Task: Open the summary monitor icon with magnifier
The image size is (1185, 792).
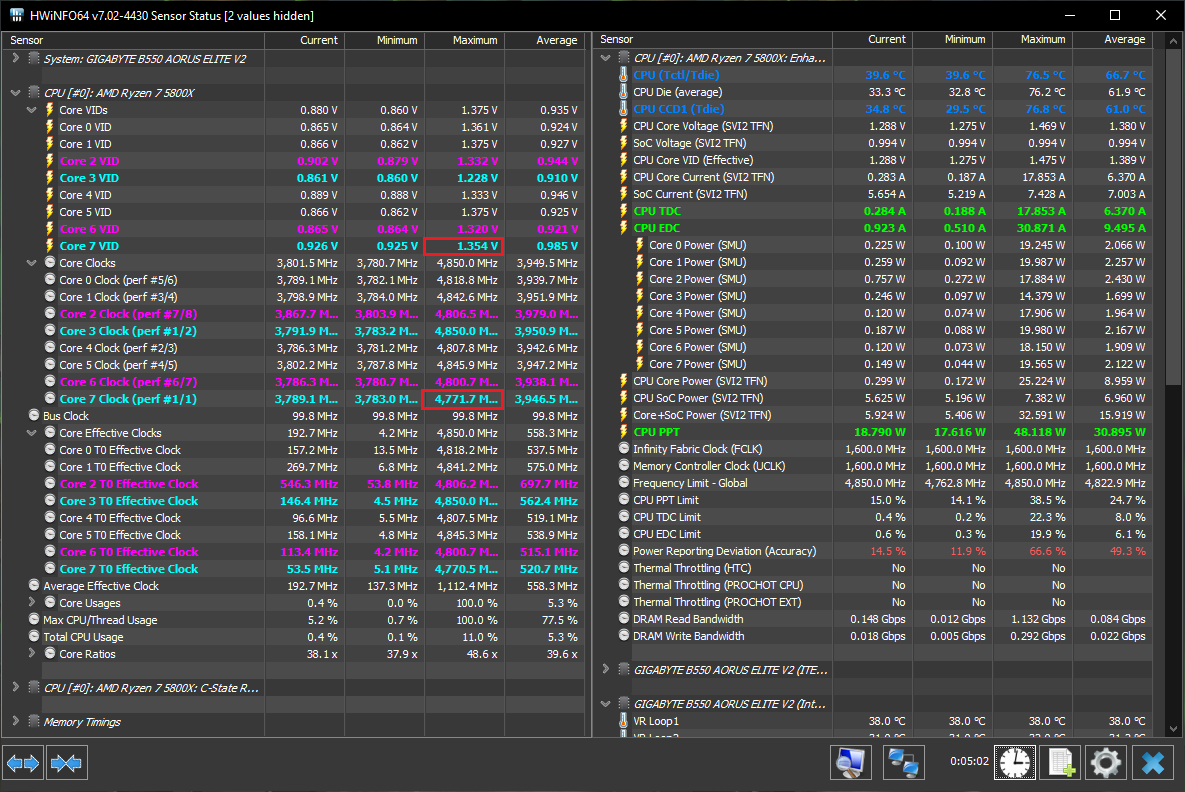Action: point(851,763)
